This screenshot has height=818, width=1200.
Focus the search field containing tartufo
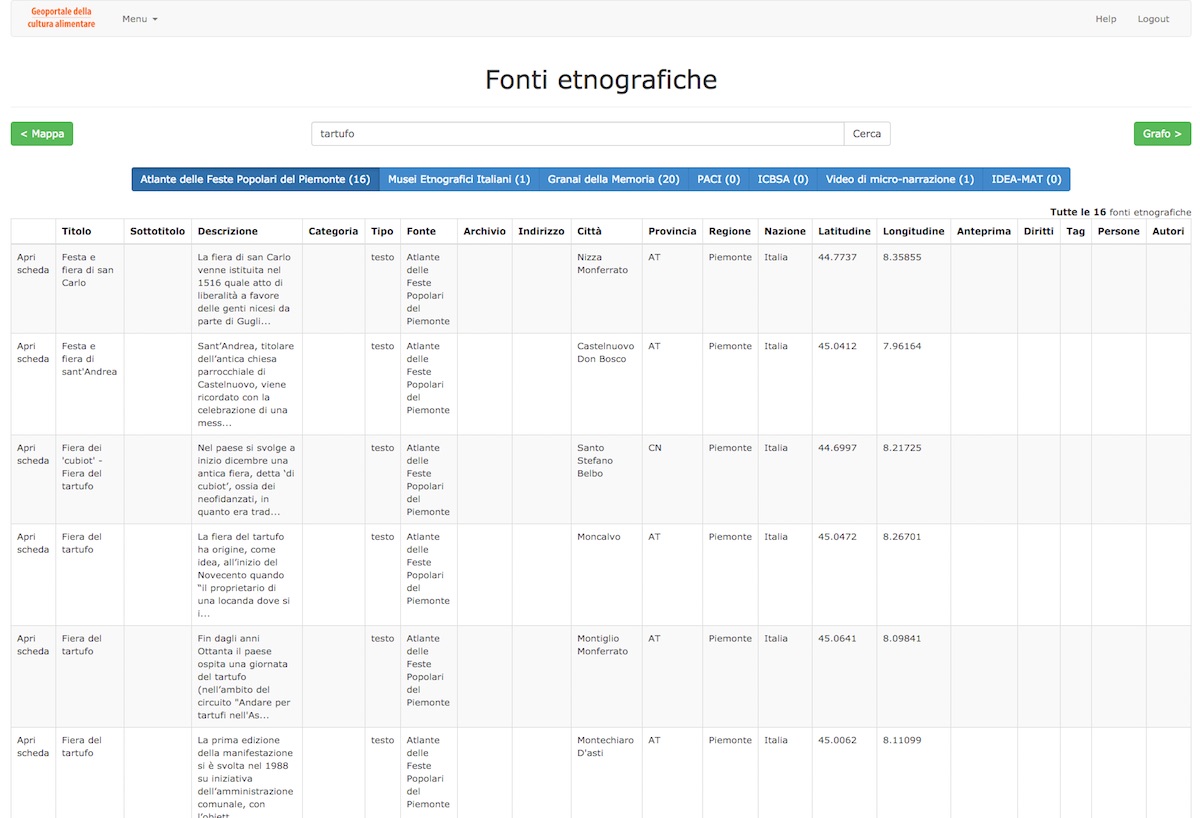tap(577, 134)
